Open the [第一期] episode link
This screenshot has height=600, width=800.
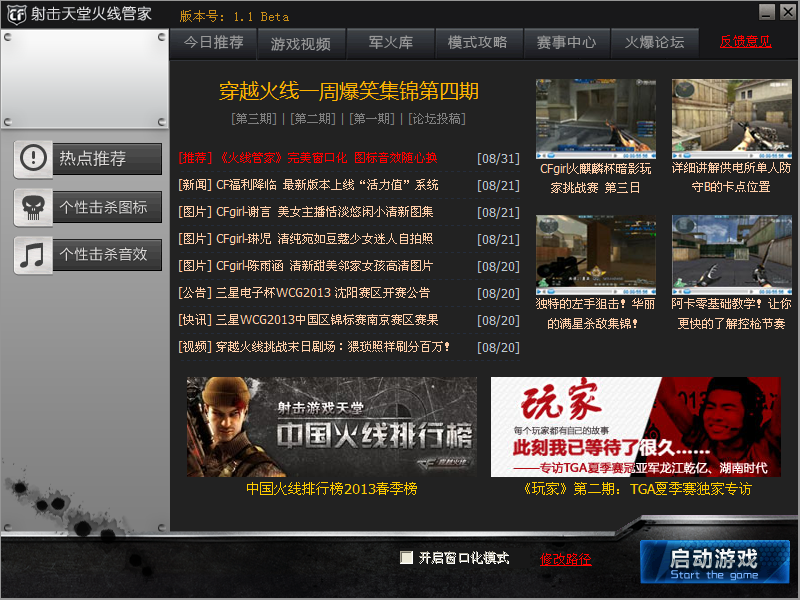point(372,119)
